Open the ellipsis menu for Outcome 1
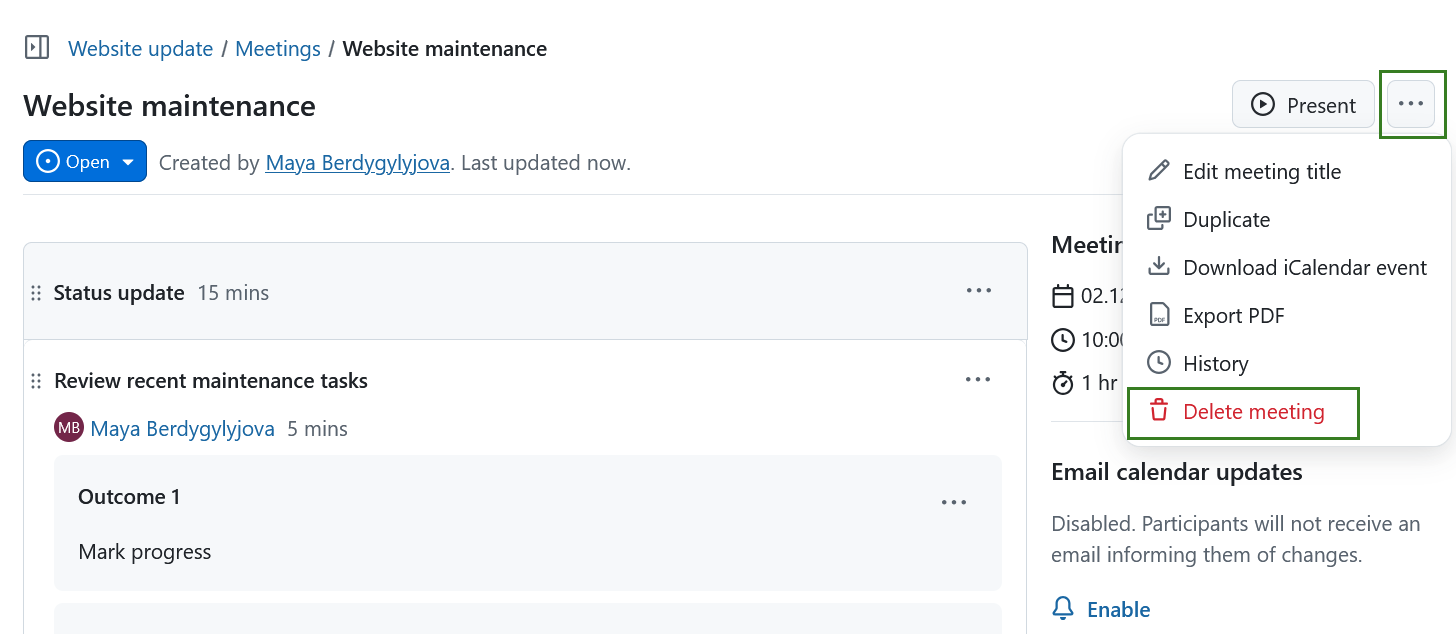Screen dimensions: 1456x634 (x=954, y=501)
